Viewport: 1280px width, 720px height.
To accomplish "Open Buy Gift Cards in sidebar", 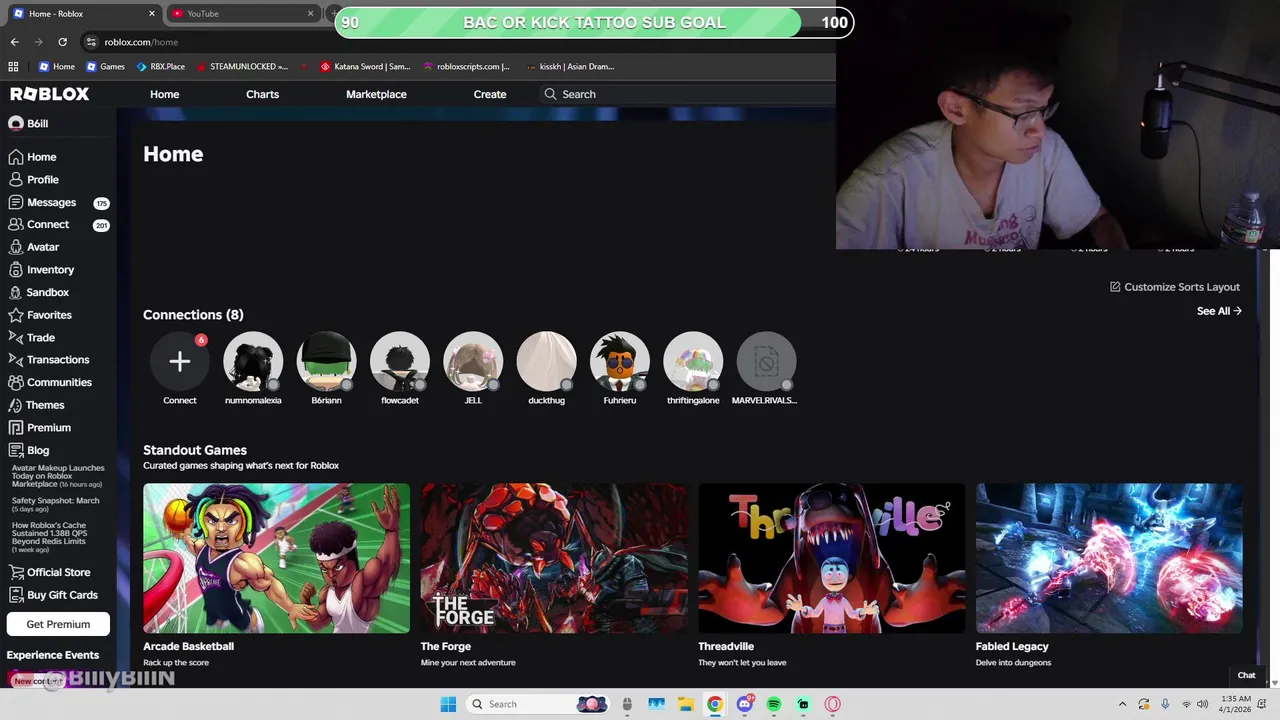I will point(52,595).
